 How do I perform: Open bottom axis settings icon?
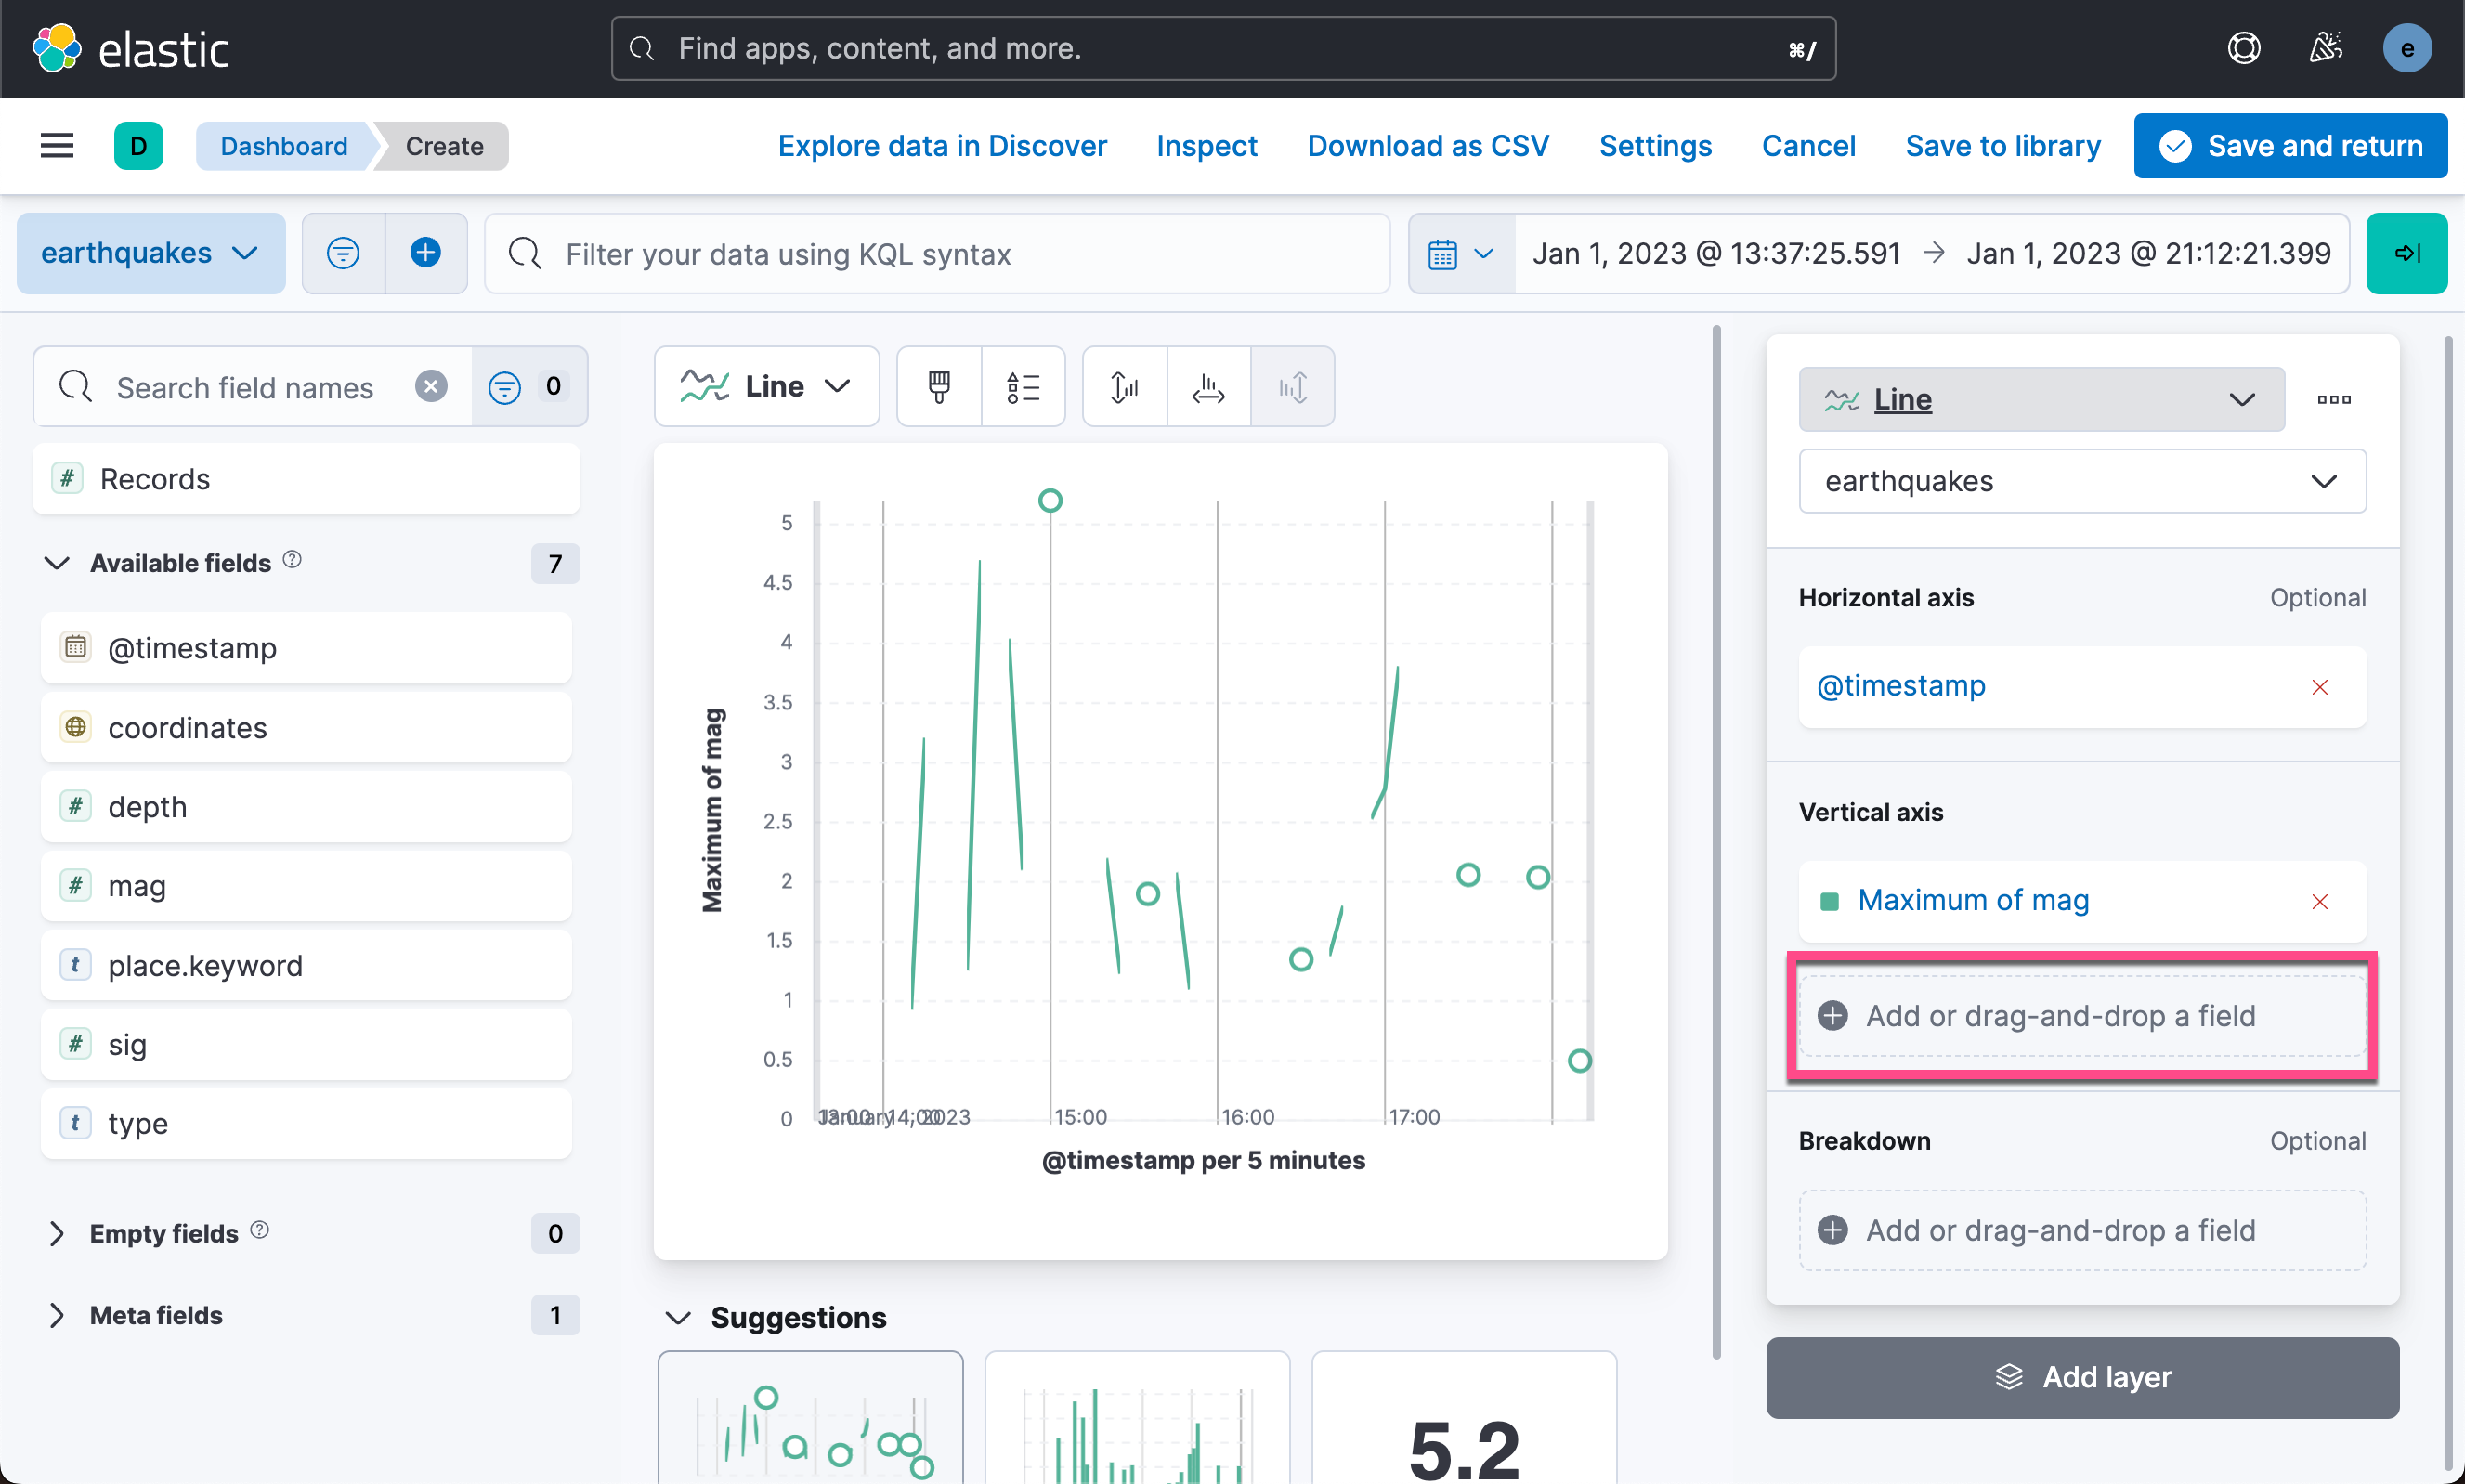[1208, 387]
